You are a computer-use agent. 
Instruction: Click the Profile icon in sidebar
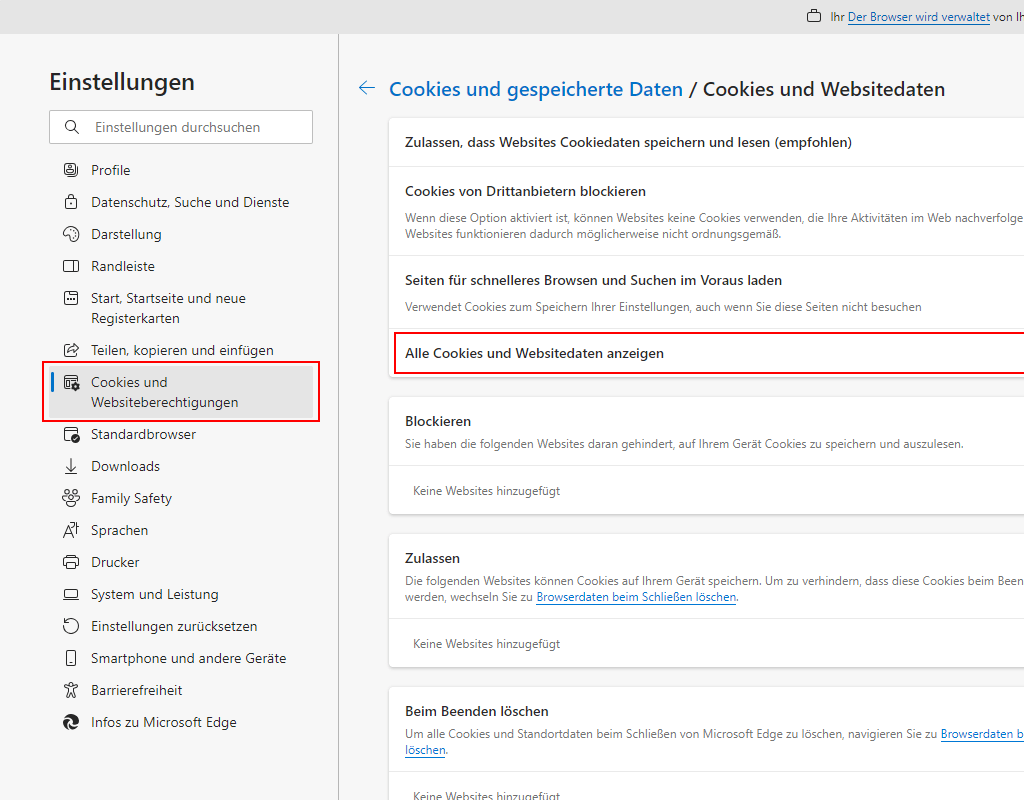71,170
